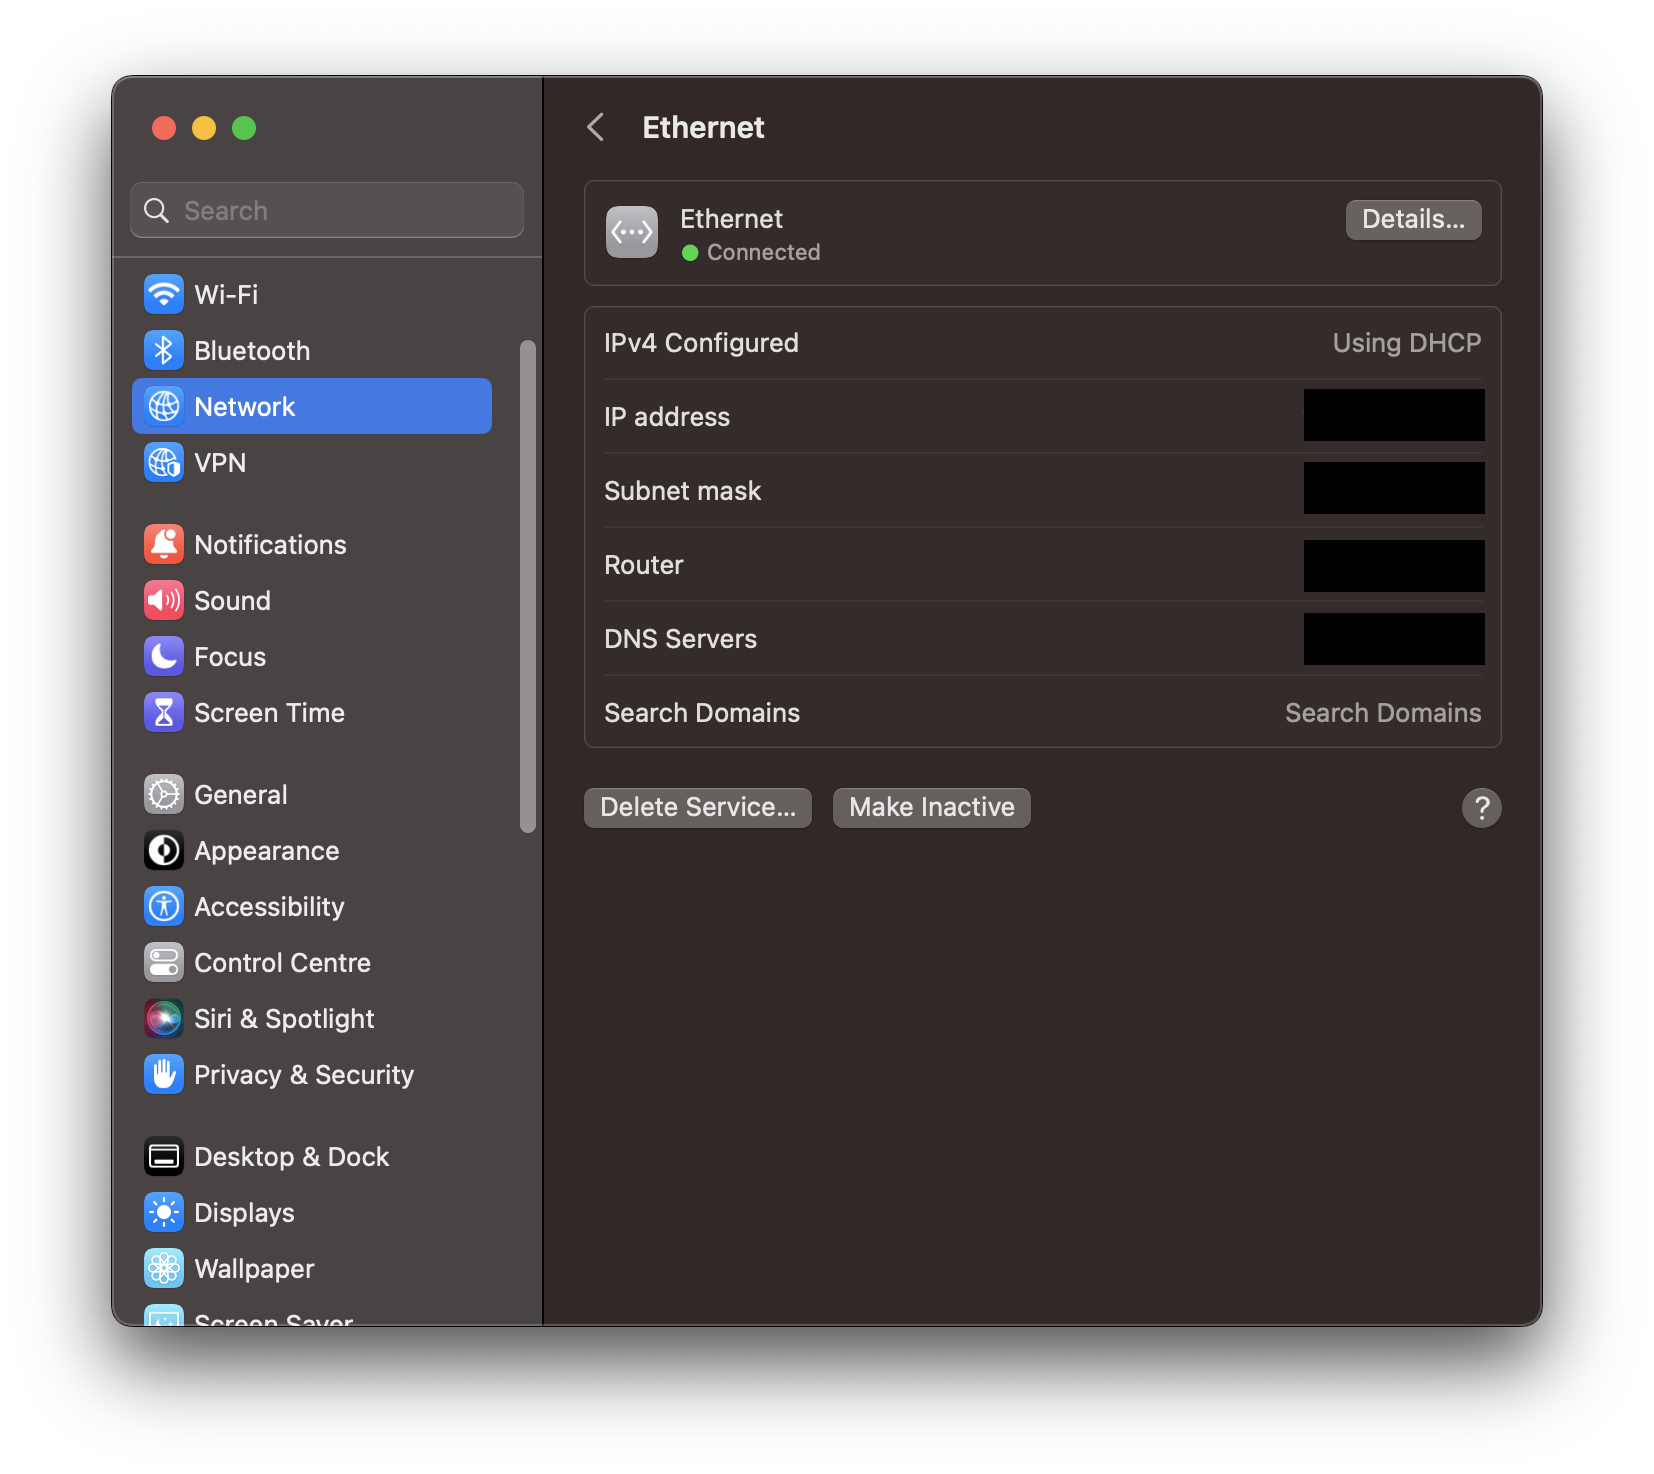Open Wallpaper label in sidebar
This screenshot has width=1654, height=1474.
[x=254, y=1268]
